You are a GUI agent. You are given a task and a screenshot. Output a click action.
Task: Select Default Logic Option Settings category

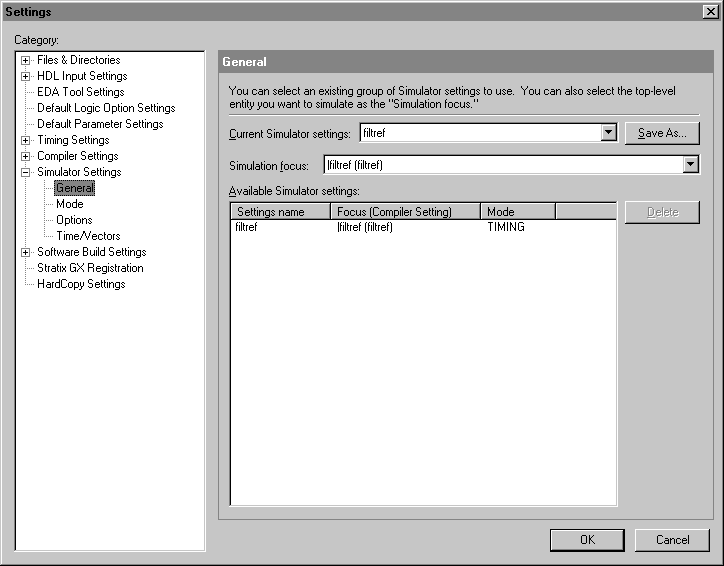[x=106, y=108]
